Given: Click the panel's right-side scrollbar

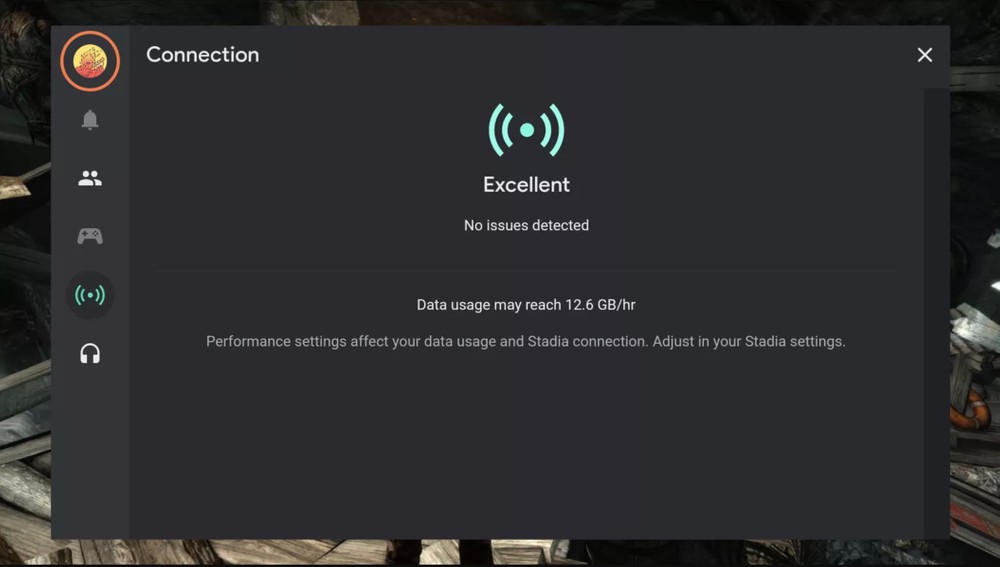Looking at the screenshot, I should click(936, 300).
